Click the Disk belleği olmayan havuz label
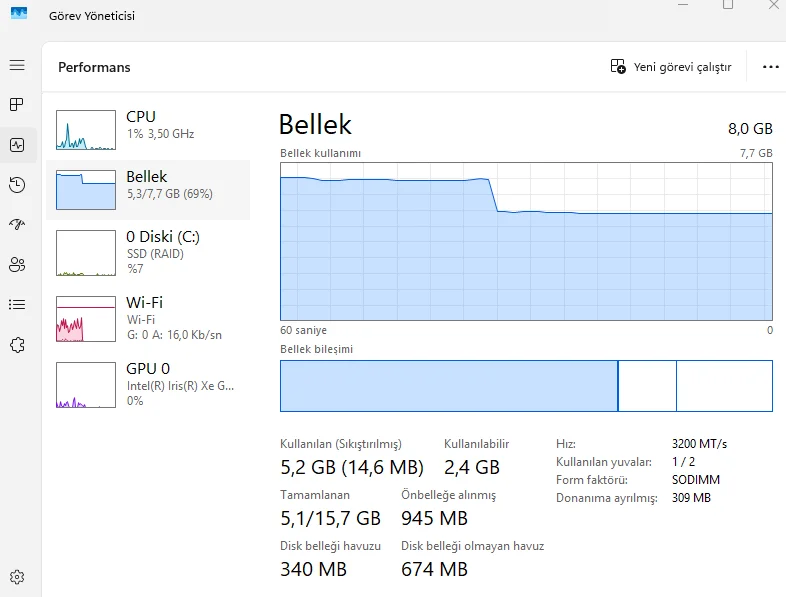786x597 pixels. coord(472,546)
